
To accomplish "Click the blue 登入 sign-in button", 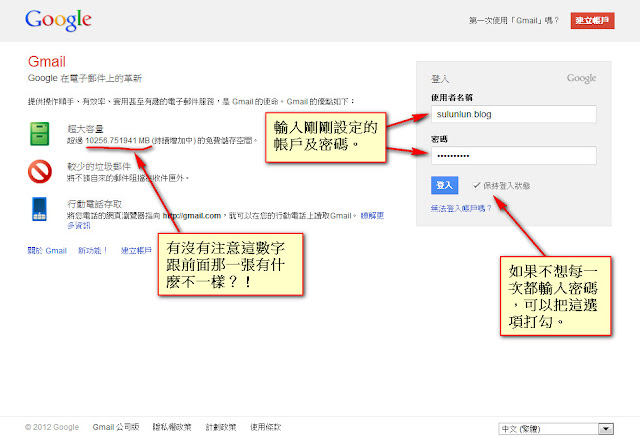I will pyautogui.click(x=444, y=185).
